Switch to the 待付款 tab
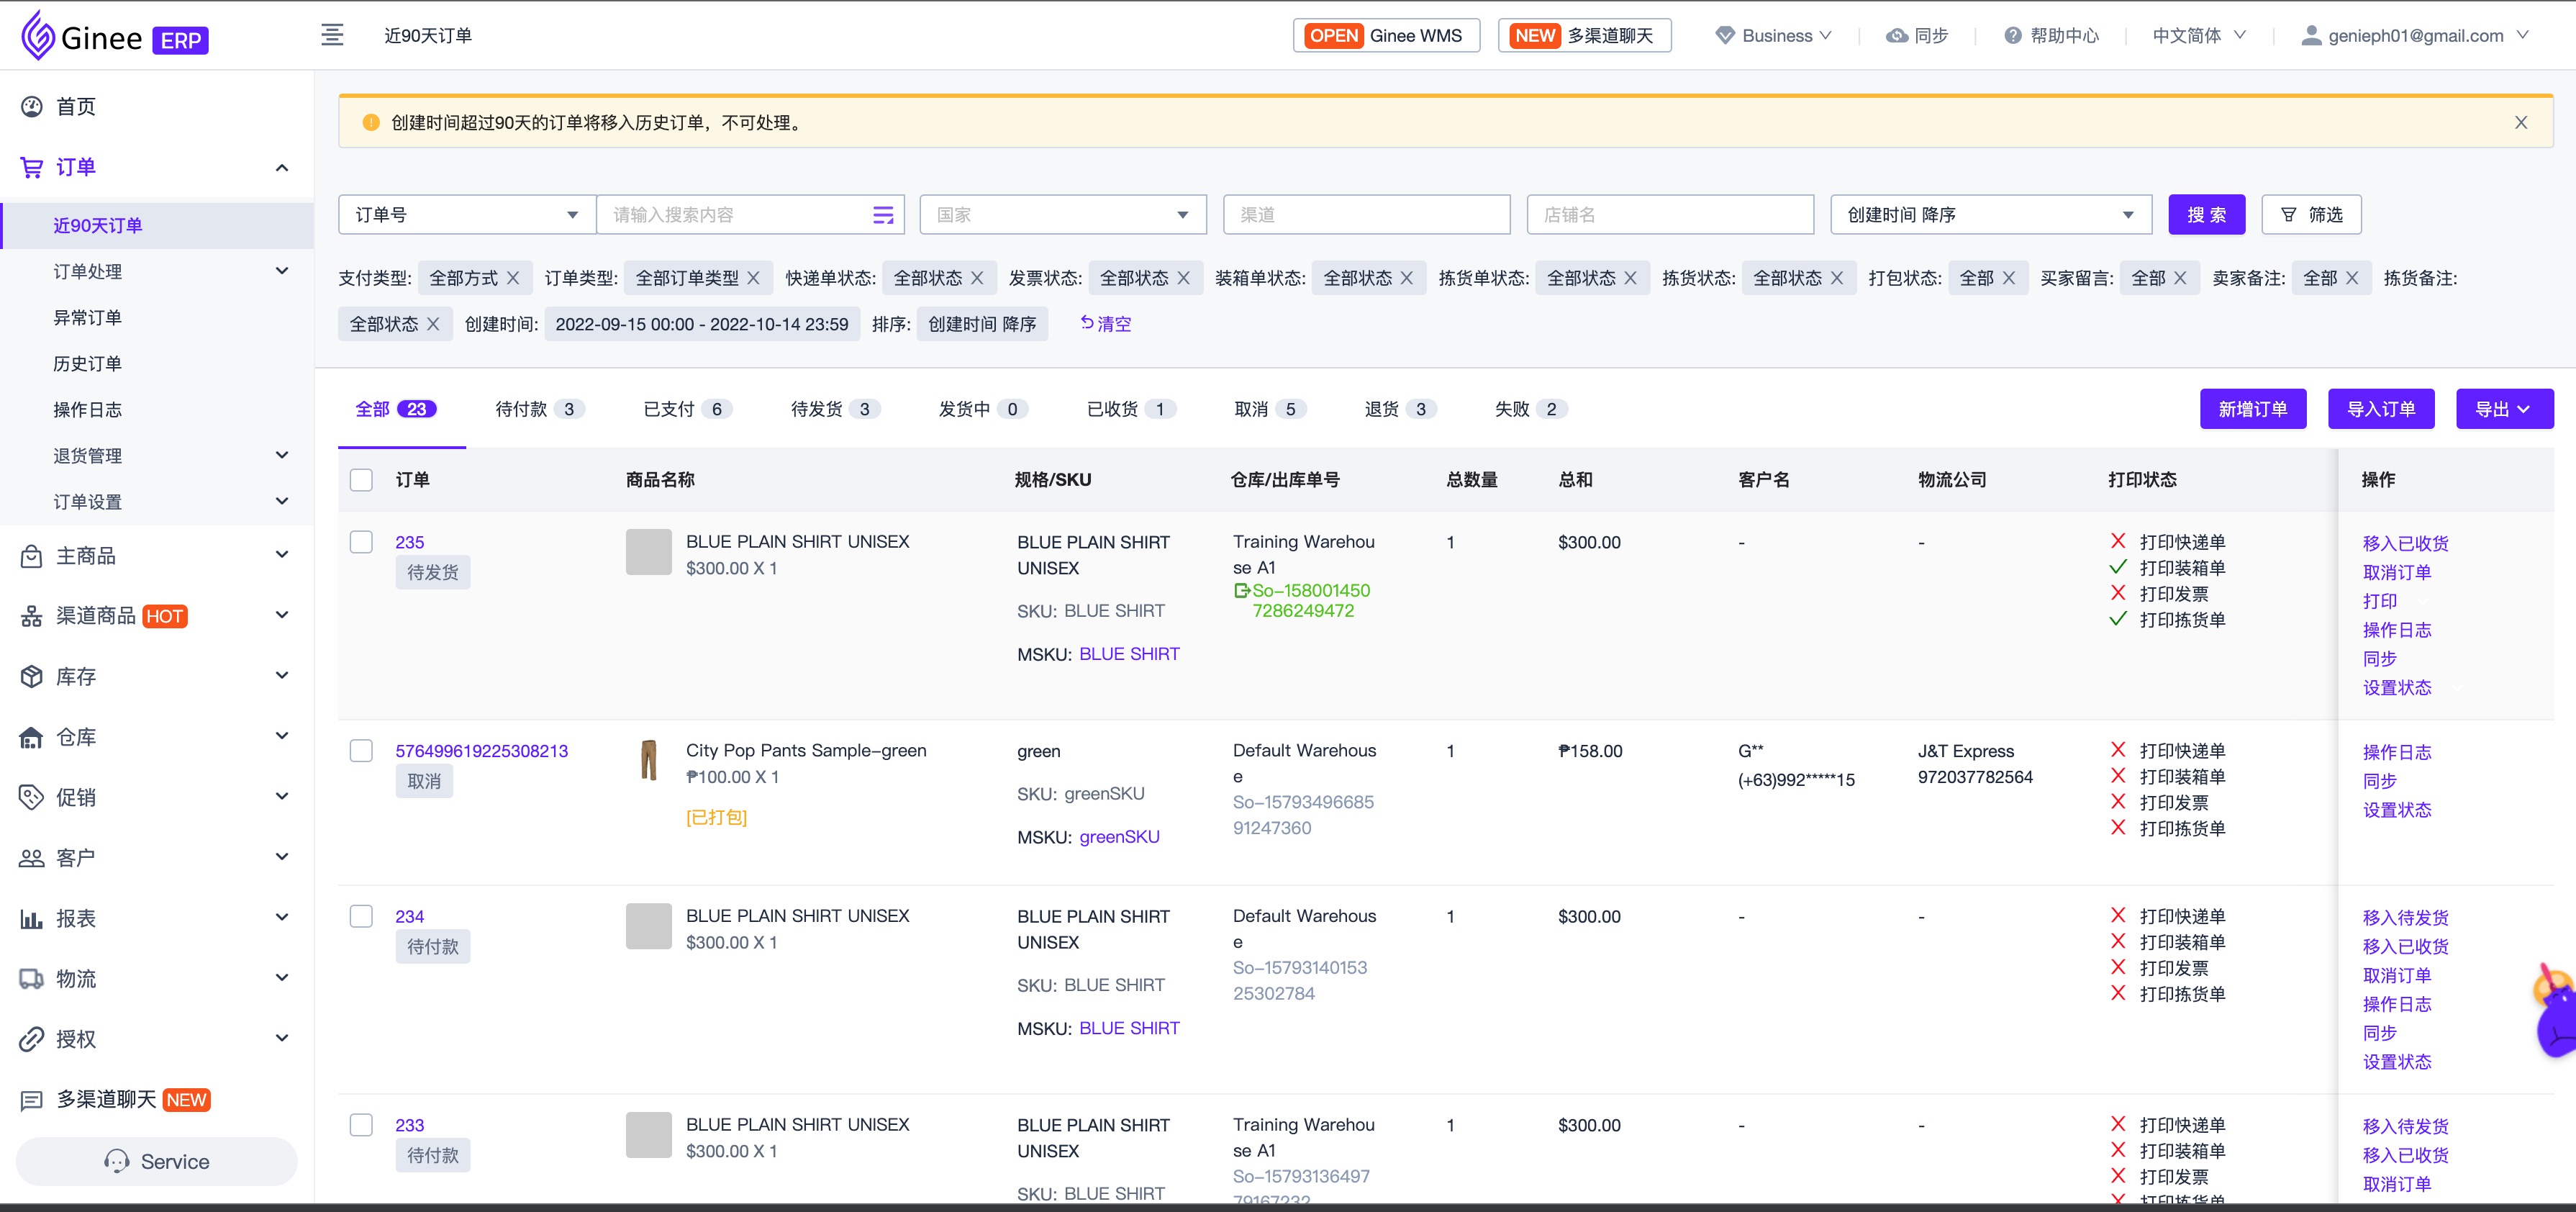This screenshot has height=1212, width=2576. click(x=540, y=409)
